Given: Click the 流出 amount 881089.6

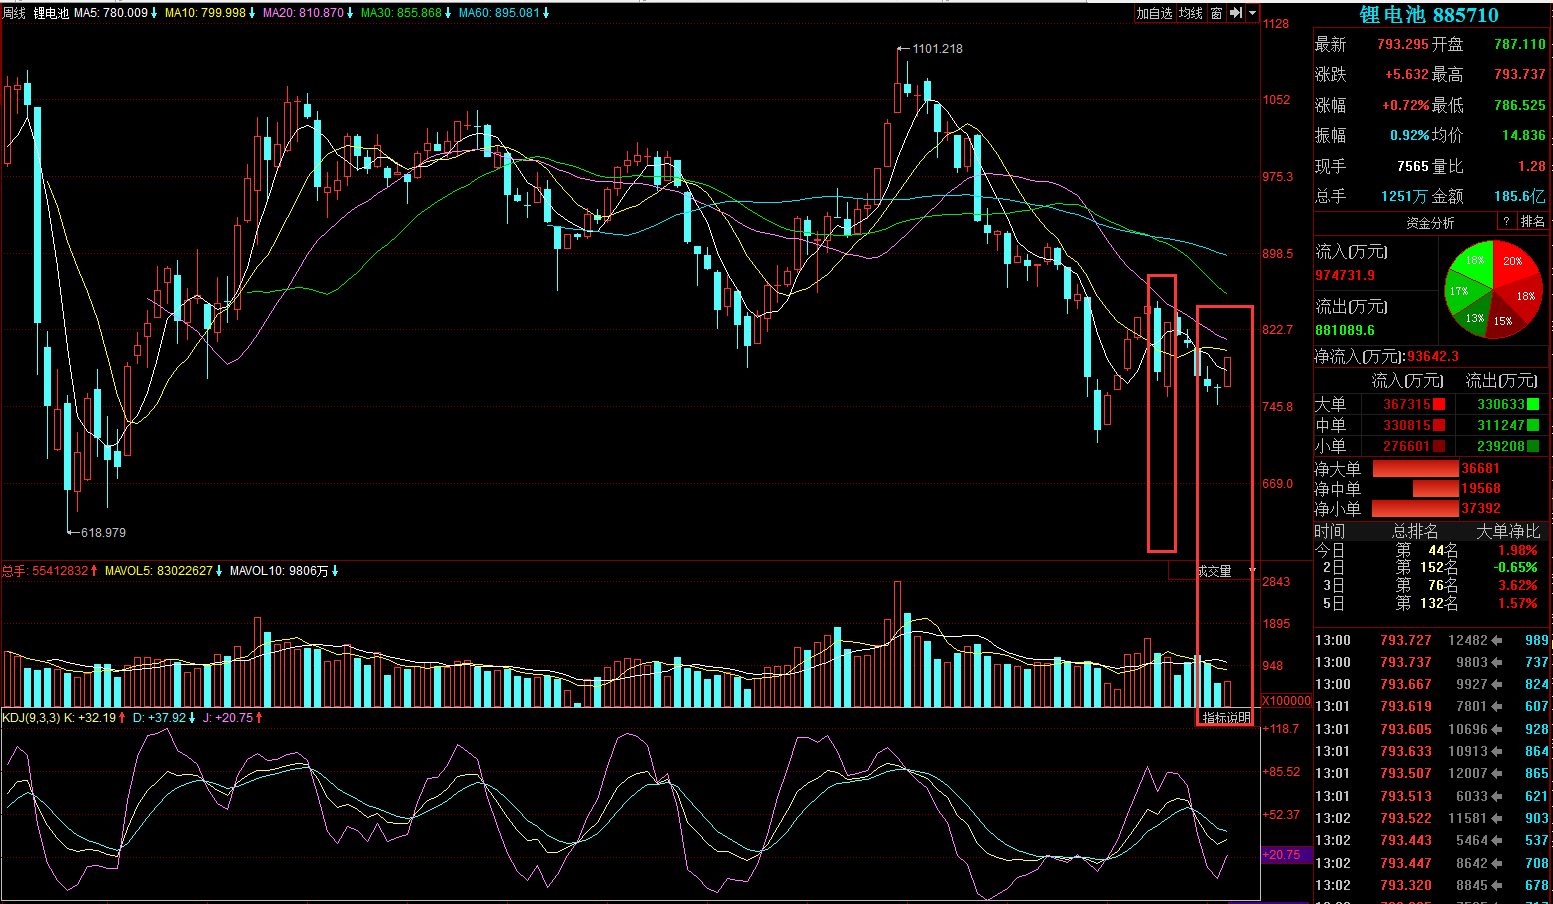Looking at the screenshot, I should coord(1345,330).
